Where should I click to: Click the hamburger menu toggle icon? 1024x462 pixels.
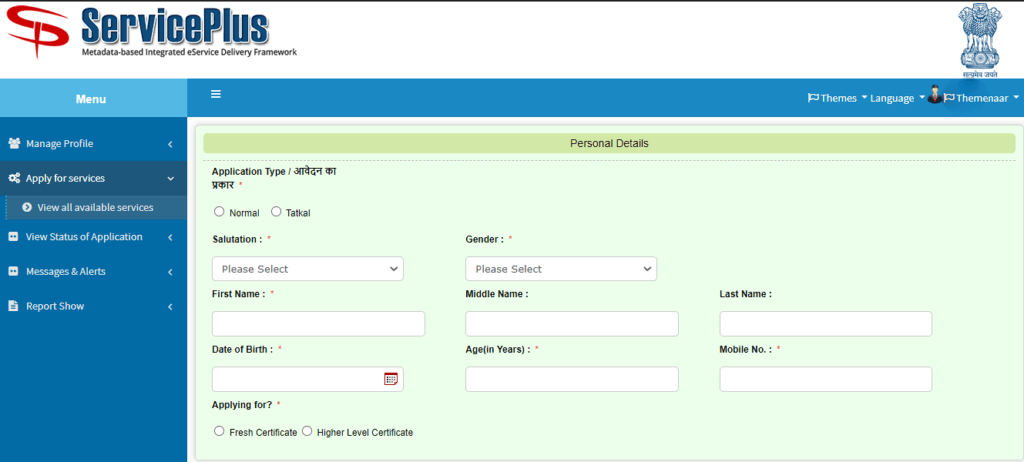point(216,94)
